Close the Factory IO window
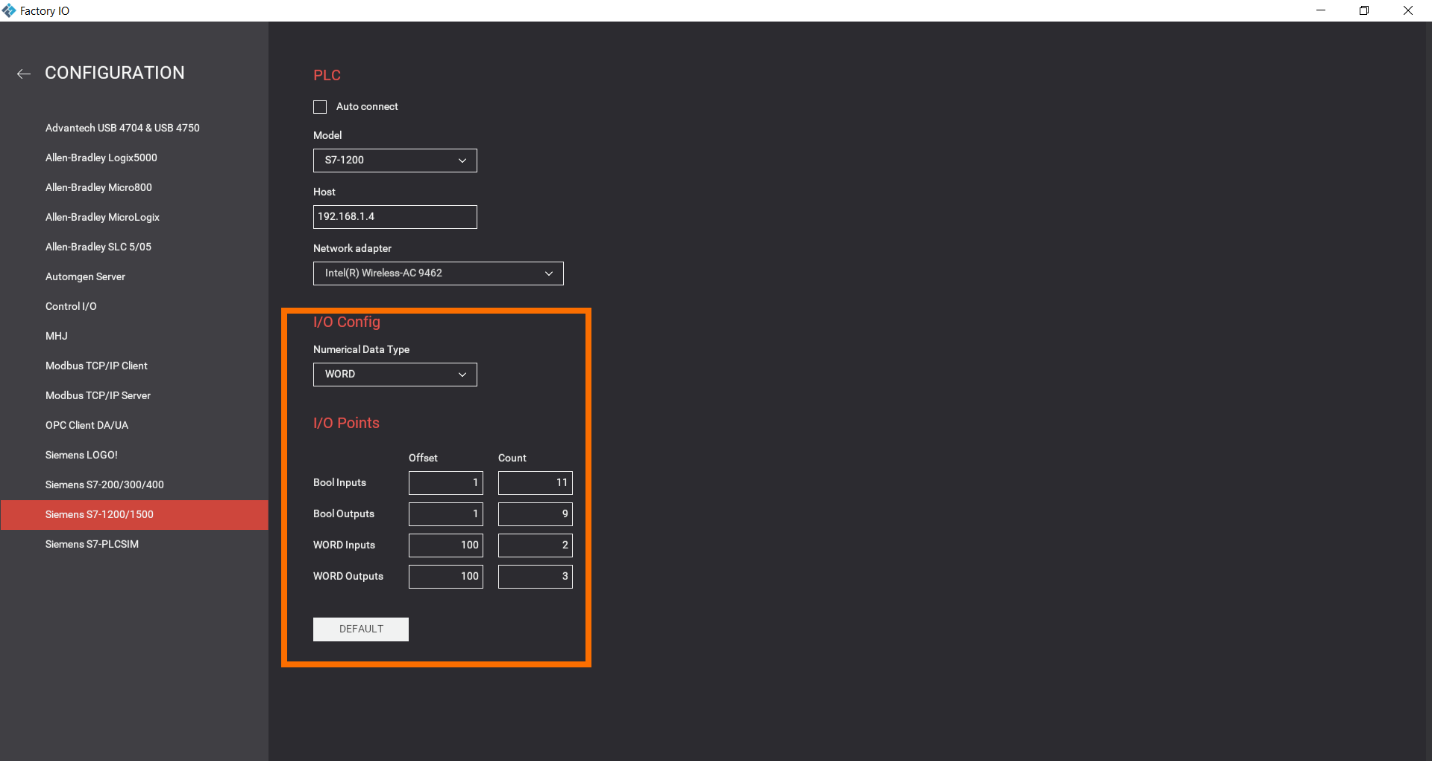Viewport: 1432px width, 761px height. pyautogui.click(x=1408, y=10)
